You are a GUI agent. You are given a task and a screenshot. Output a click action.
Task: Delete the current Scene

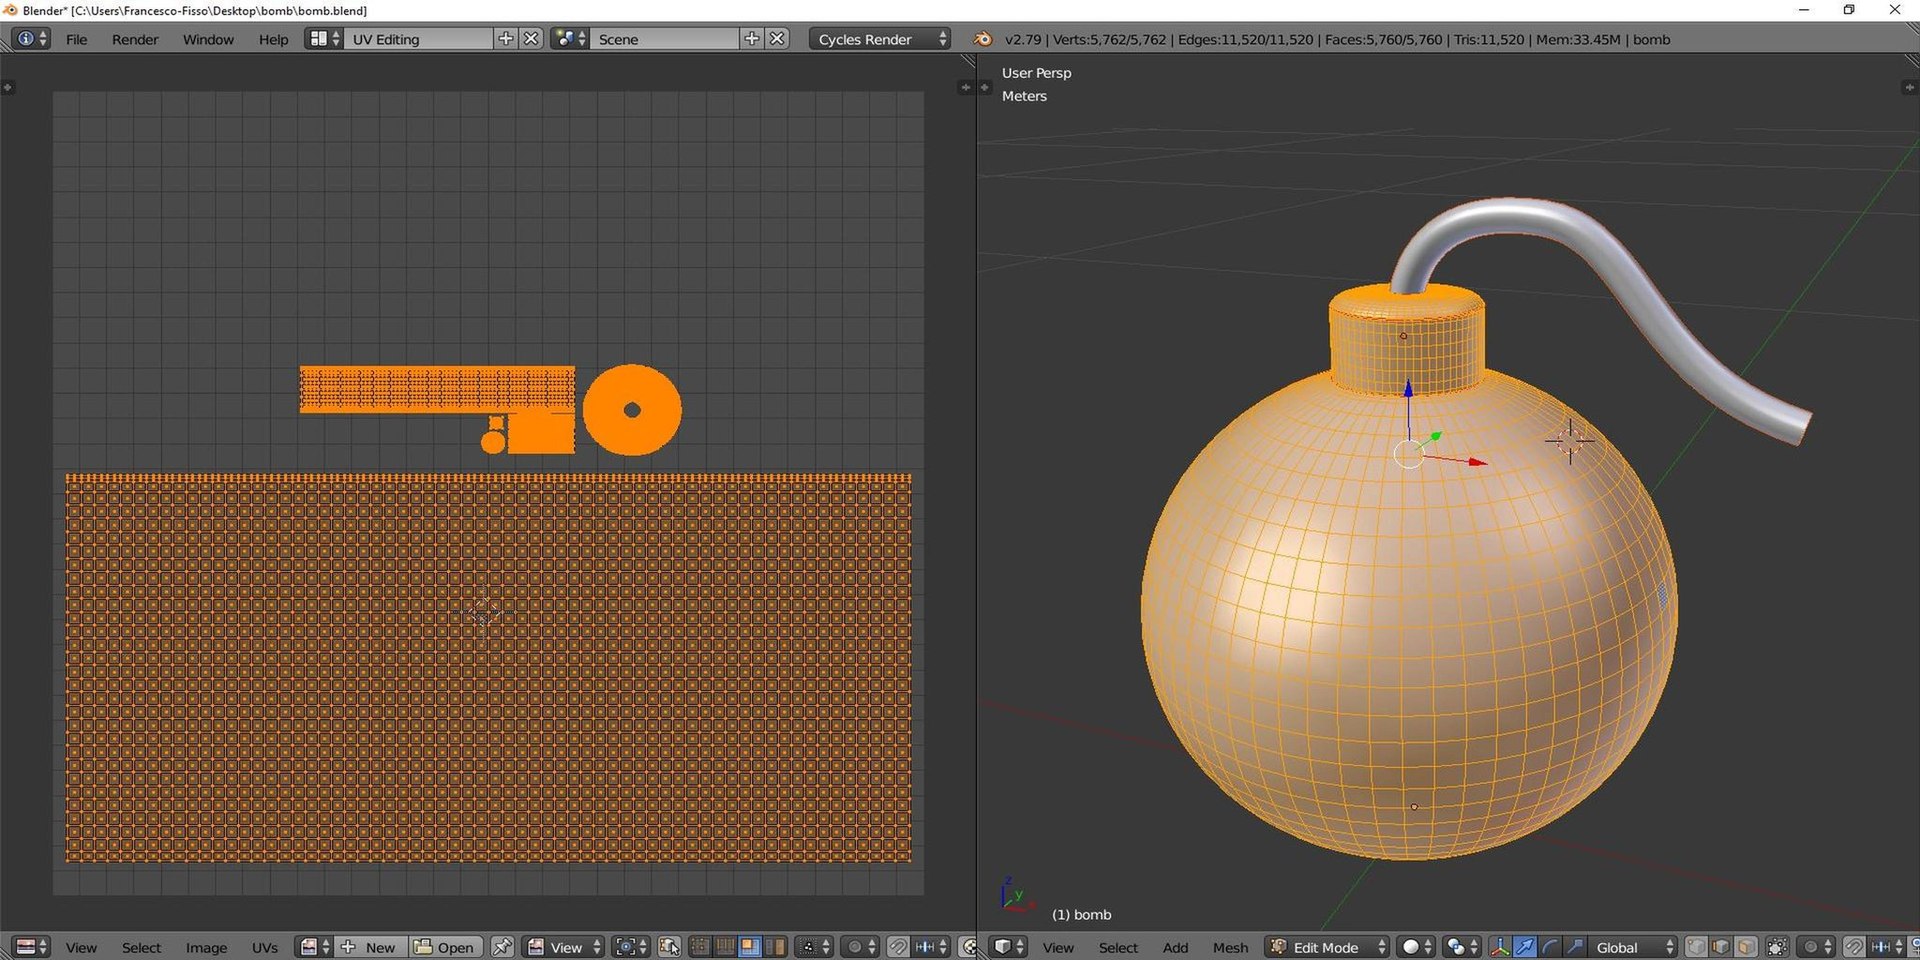(778, 39)
